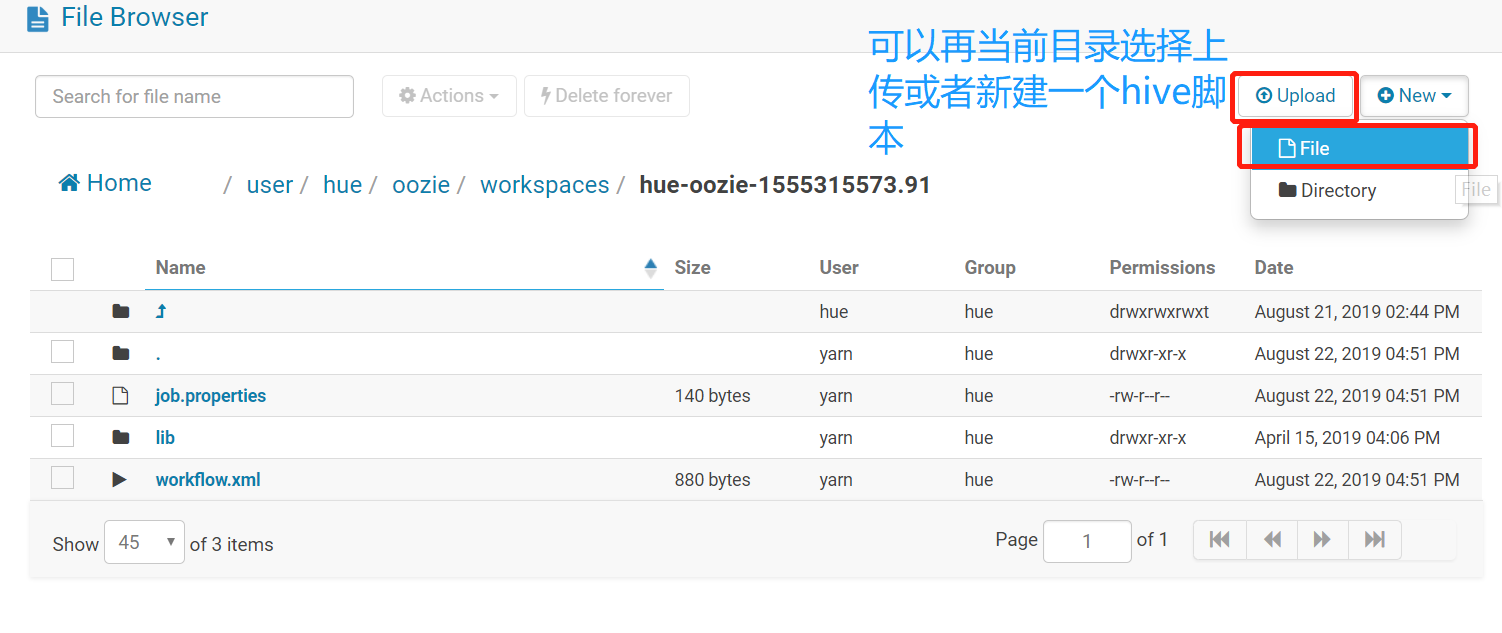
Task: Go to the previous page of results
Action: pyautogui.click(x=1272, y=540)
